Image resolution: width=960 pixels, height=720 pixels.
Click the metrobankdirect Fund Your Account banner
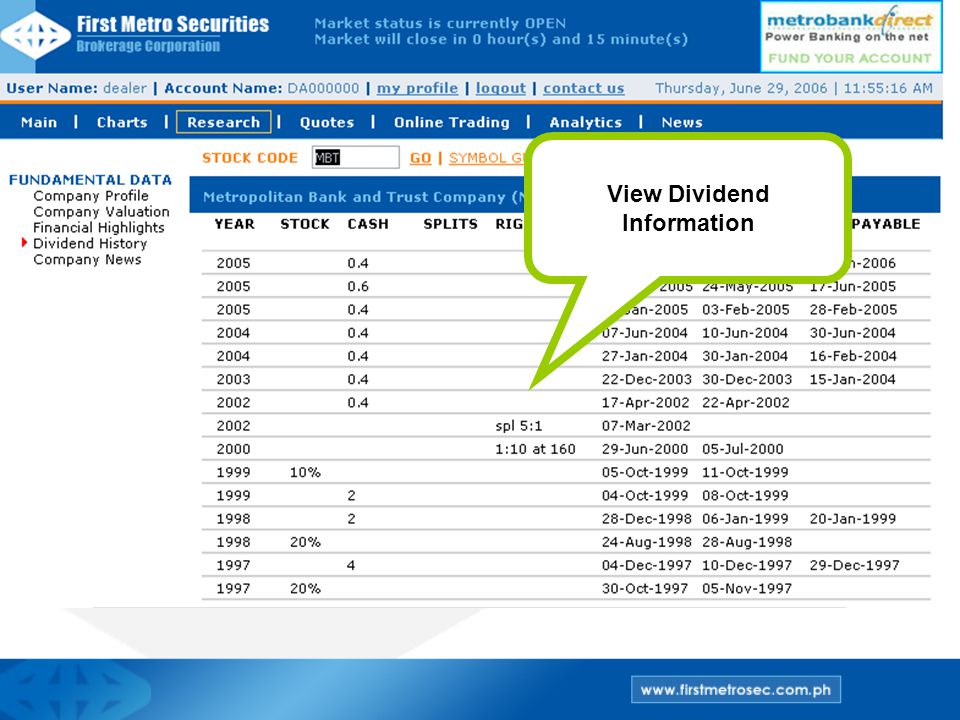[850, 37]
